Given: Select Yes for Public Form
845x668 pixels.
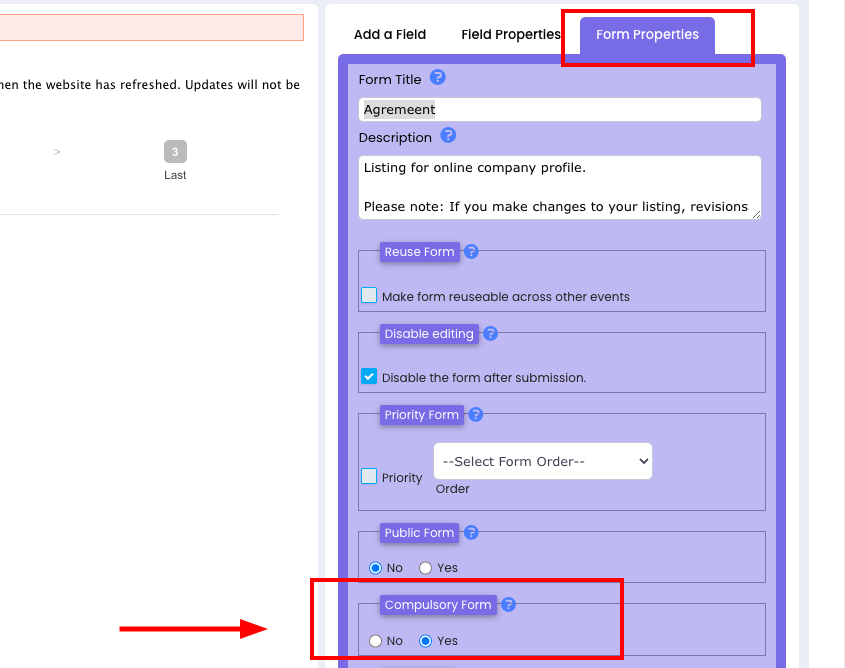Looking at the screenshot, I should point(426,568).
